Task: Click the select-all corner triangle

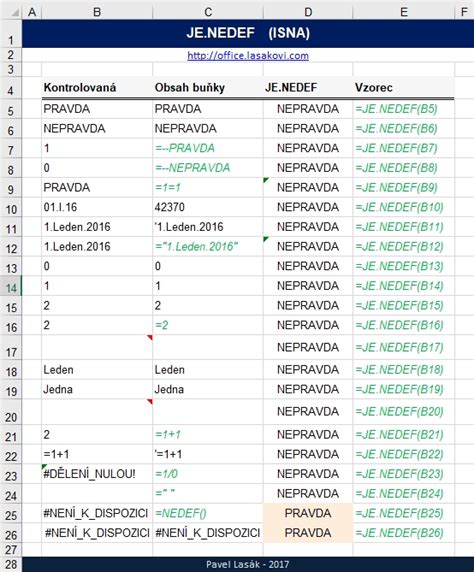Action: [x=15, y=13]
